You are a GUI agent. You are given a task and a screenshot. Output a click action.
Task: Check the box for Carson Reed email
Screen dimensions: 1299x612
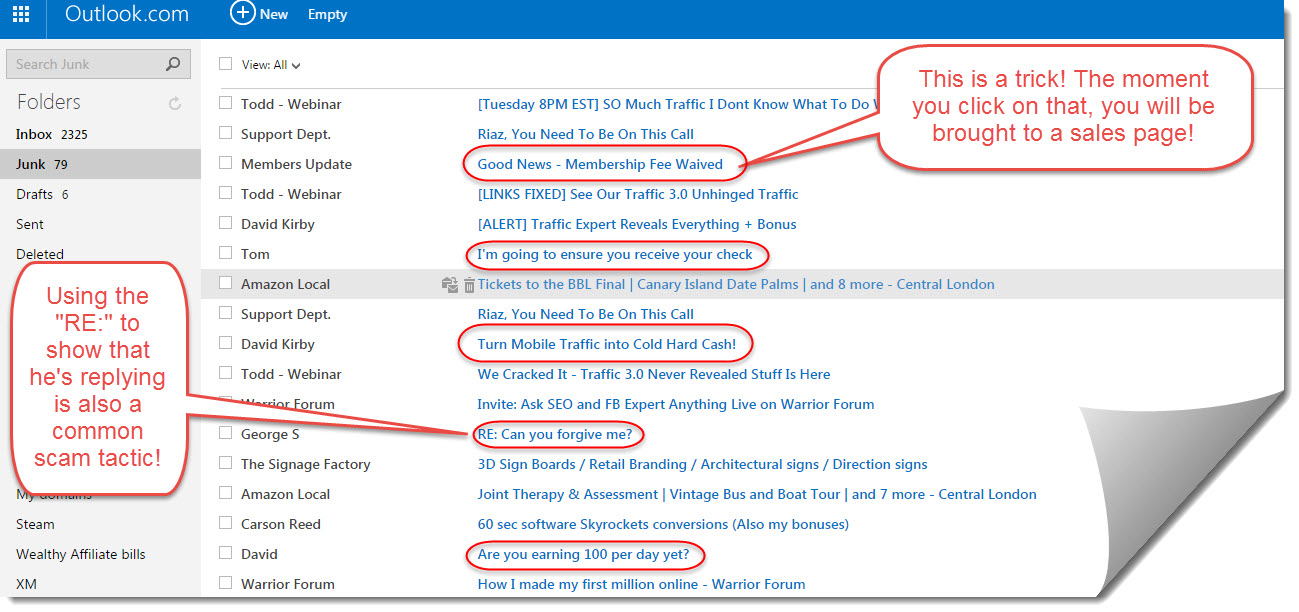pos(225,523)
